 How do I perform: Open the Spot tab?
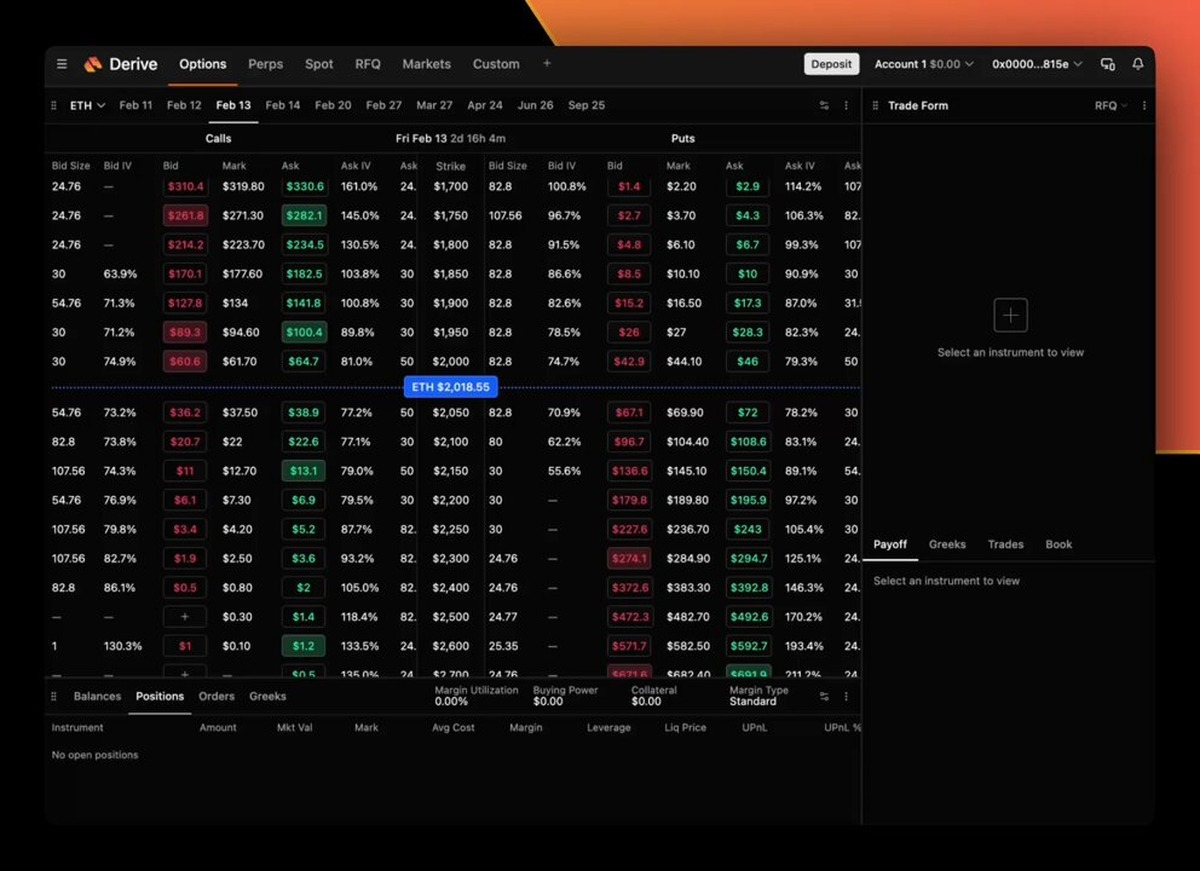(x=319, y=64)
